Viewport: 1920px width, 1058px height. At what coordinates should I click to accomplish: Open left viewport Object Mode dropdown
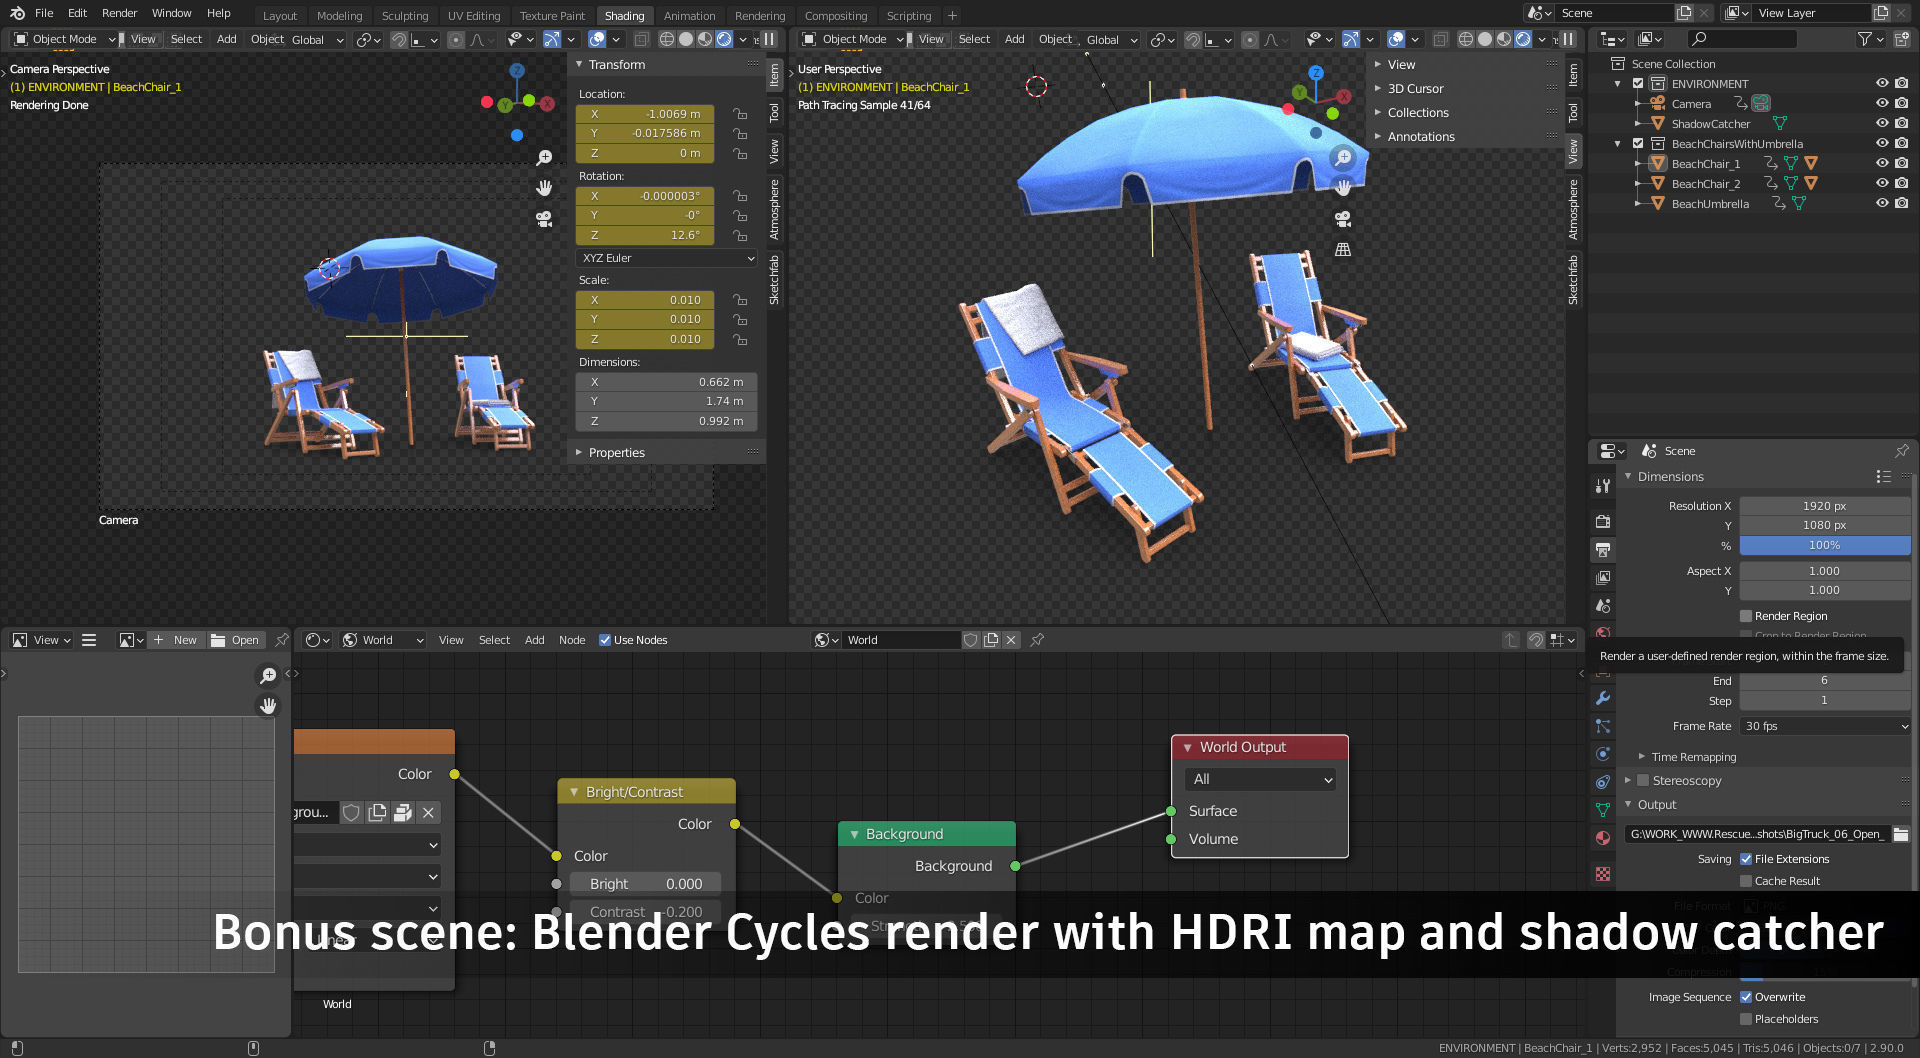point(66,39)
